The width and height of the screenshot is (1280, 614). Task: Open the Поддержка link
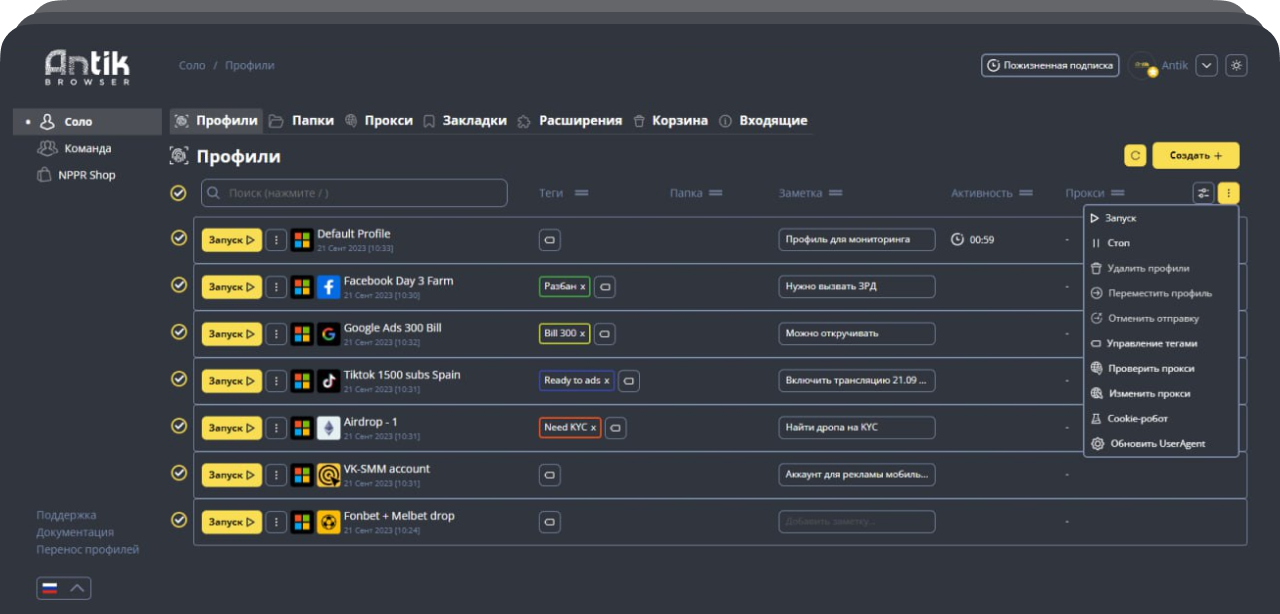(66, 515)
